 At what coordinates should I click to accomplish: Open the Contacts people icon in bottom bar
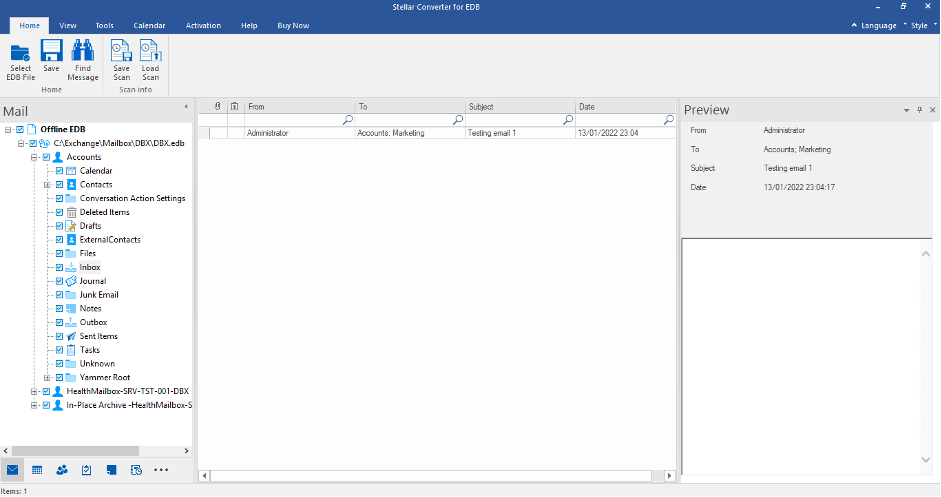pos(62,470)
